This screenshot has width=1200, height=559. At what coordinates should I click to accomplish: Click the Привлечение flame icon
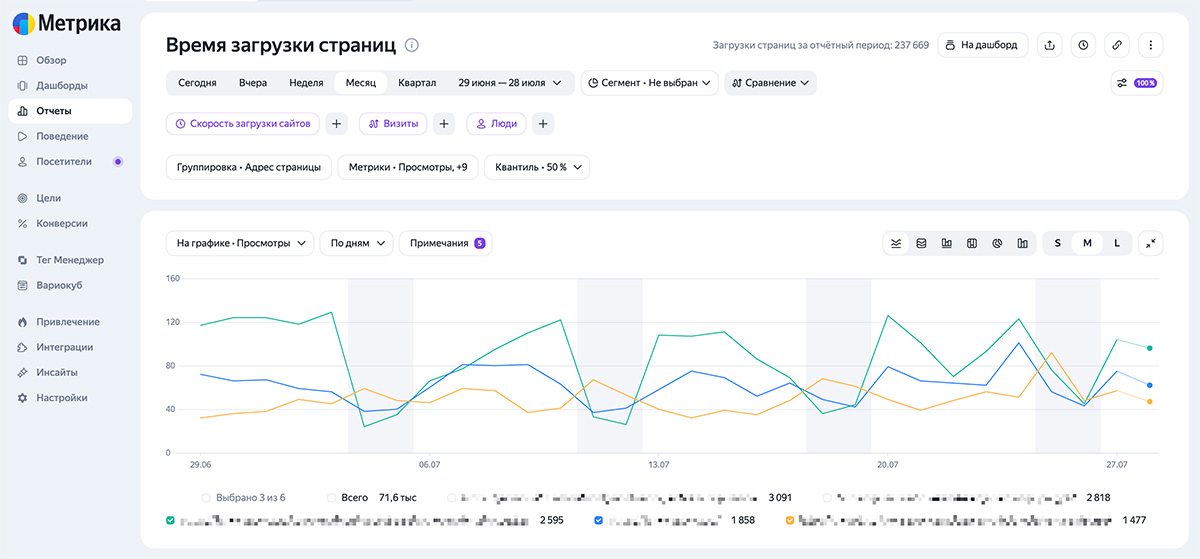coord(22,322)
